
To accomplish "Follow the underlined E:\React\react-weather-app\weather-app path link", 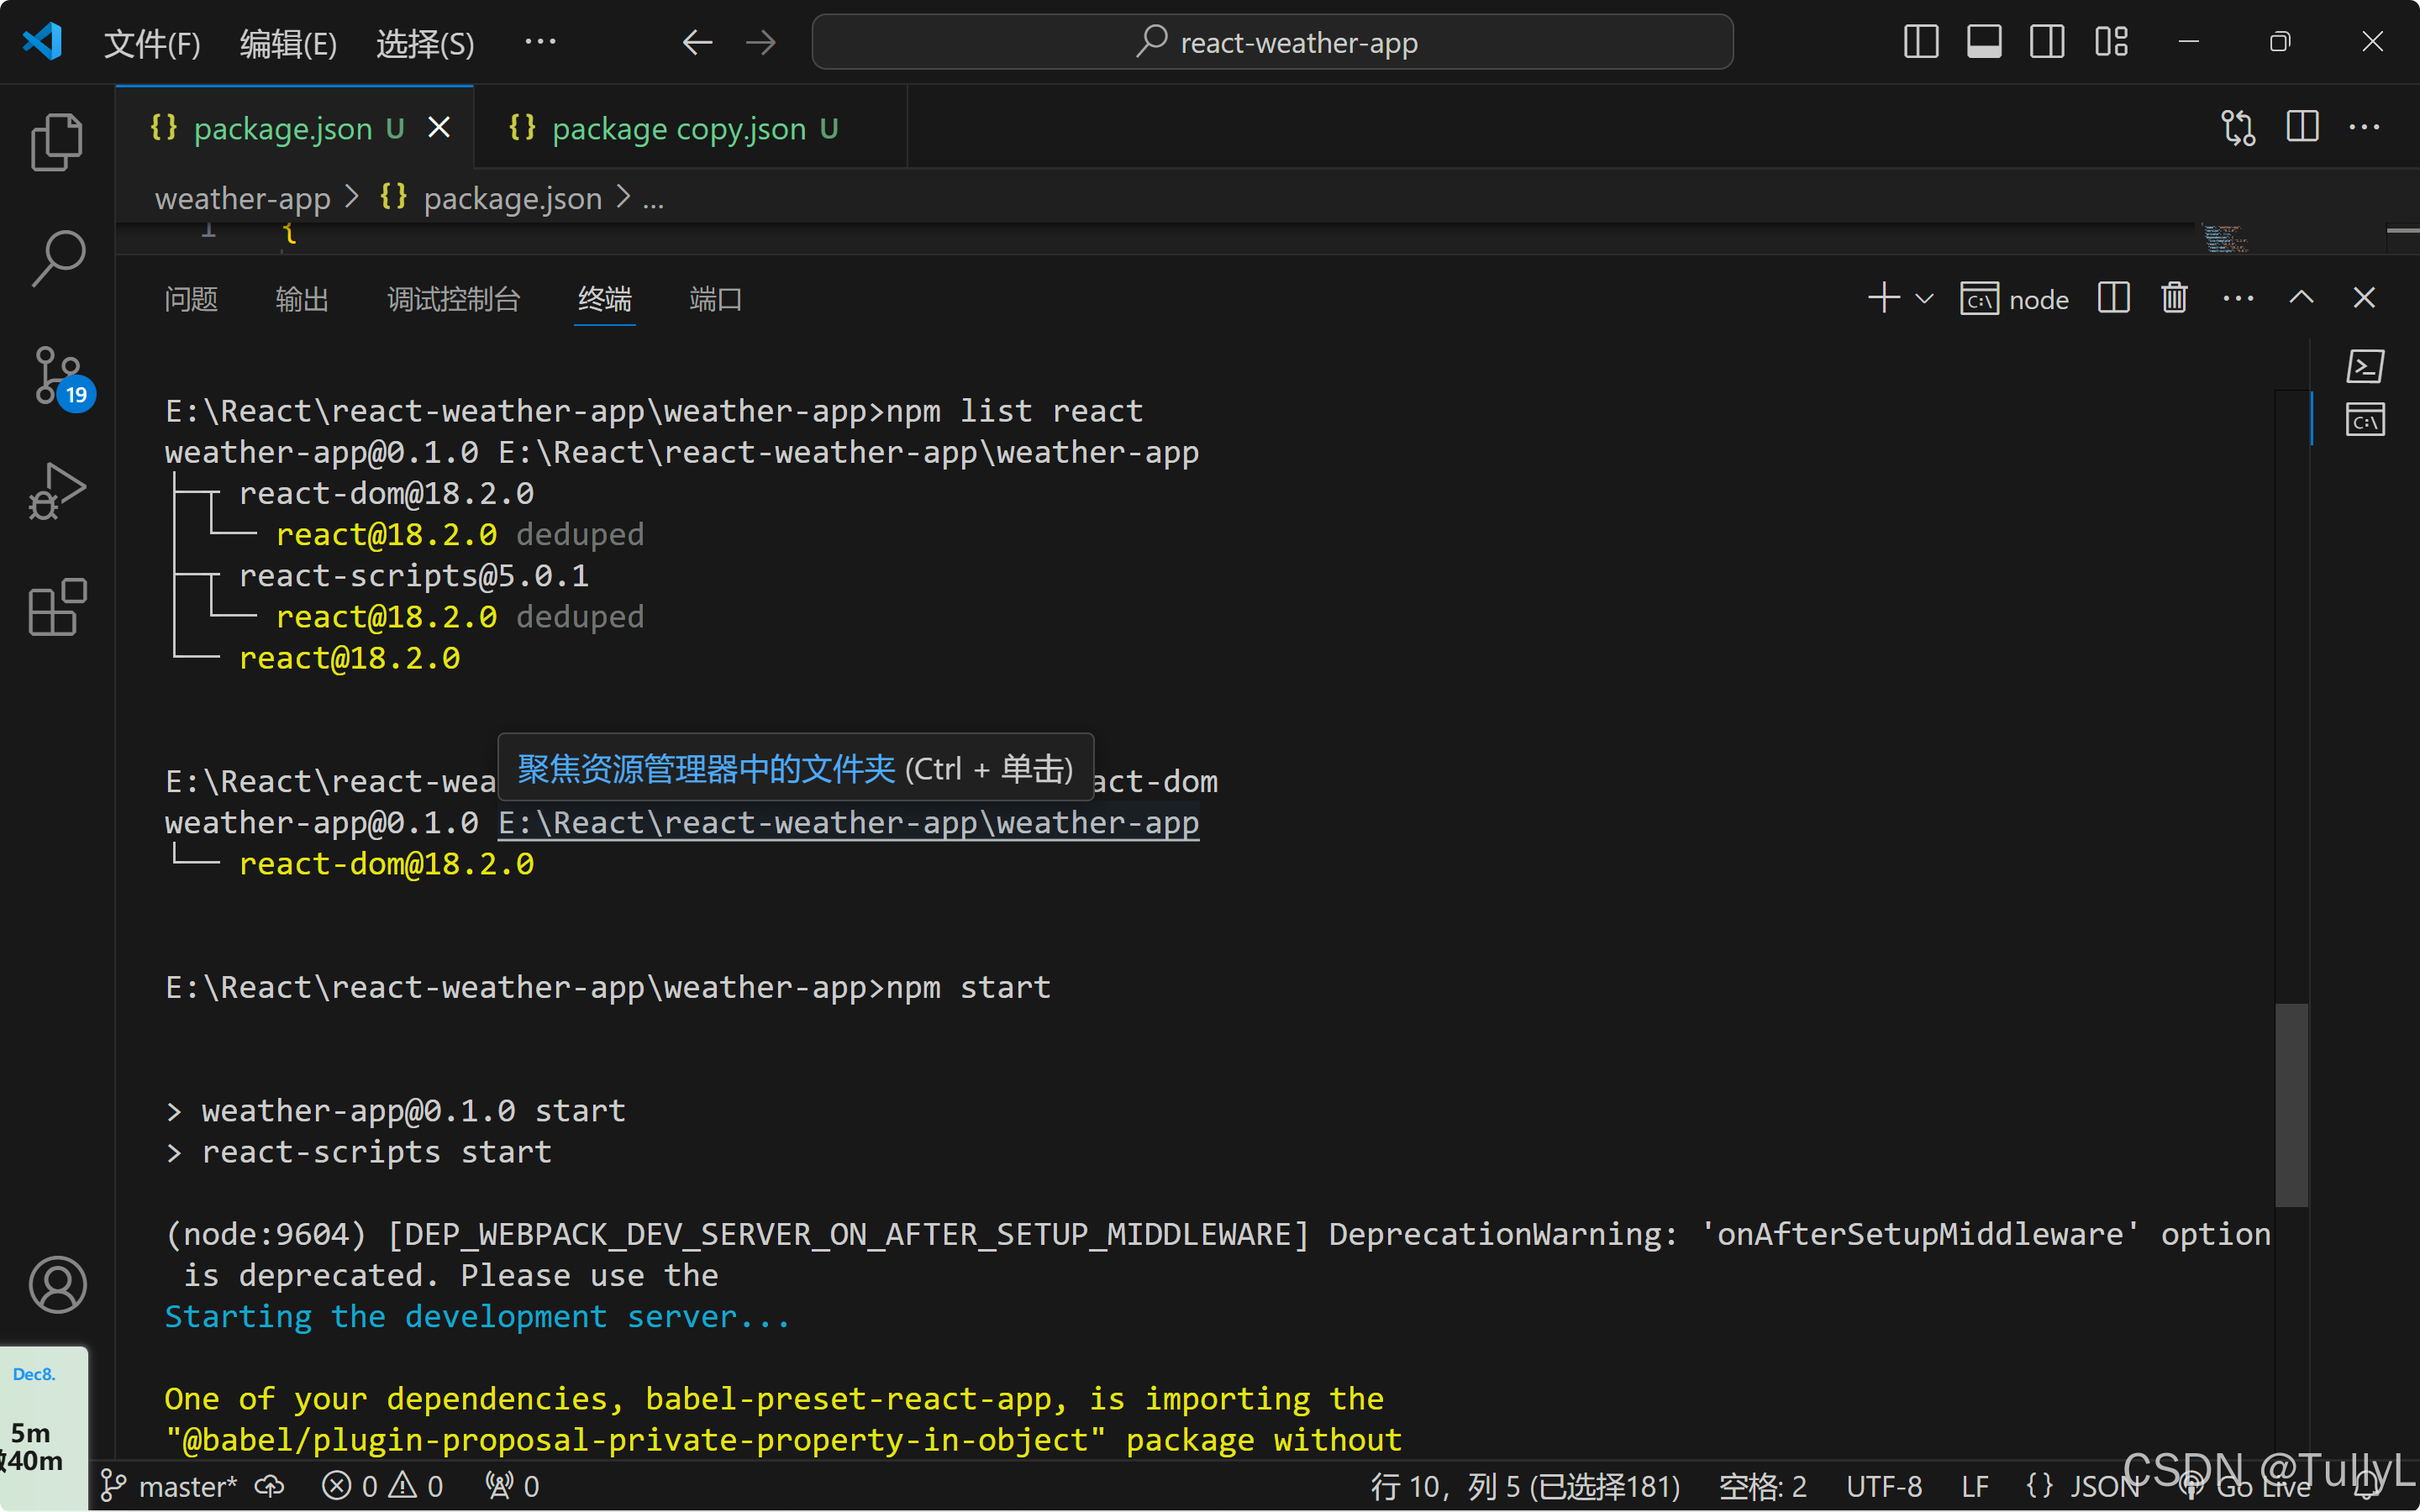I will click(x=848, y=823).
